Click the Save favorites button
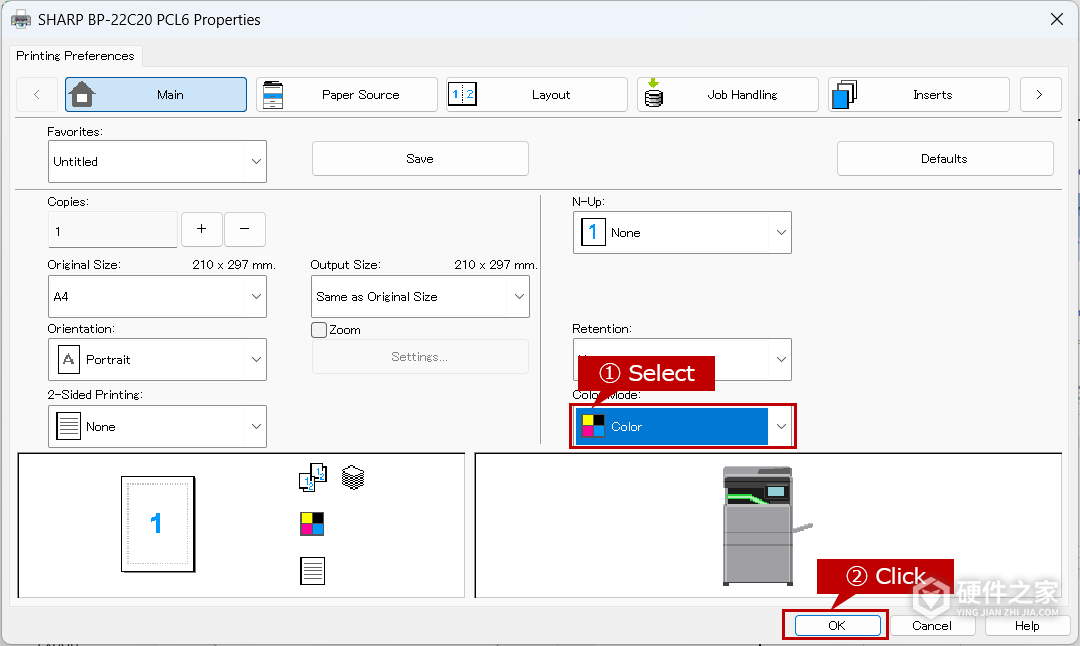The height and width of the screenshot is (646, 1080). [420, 158]
